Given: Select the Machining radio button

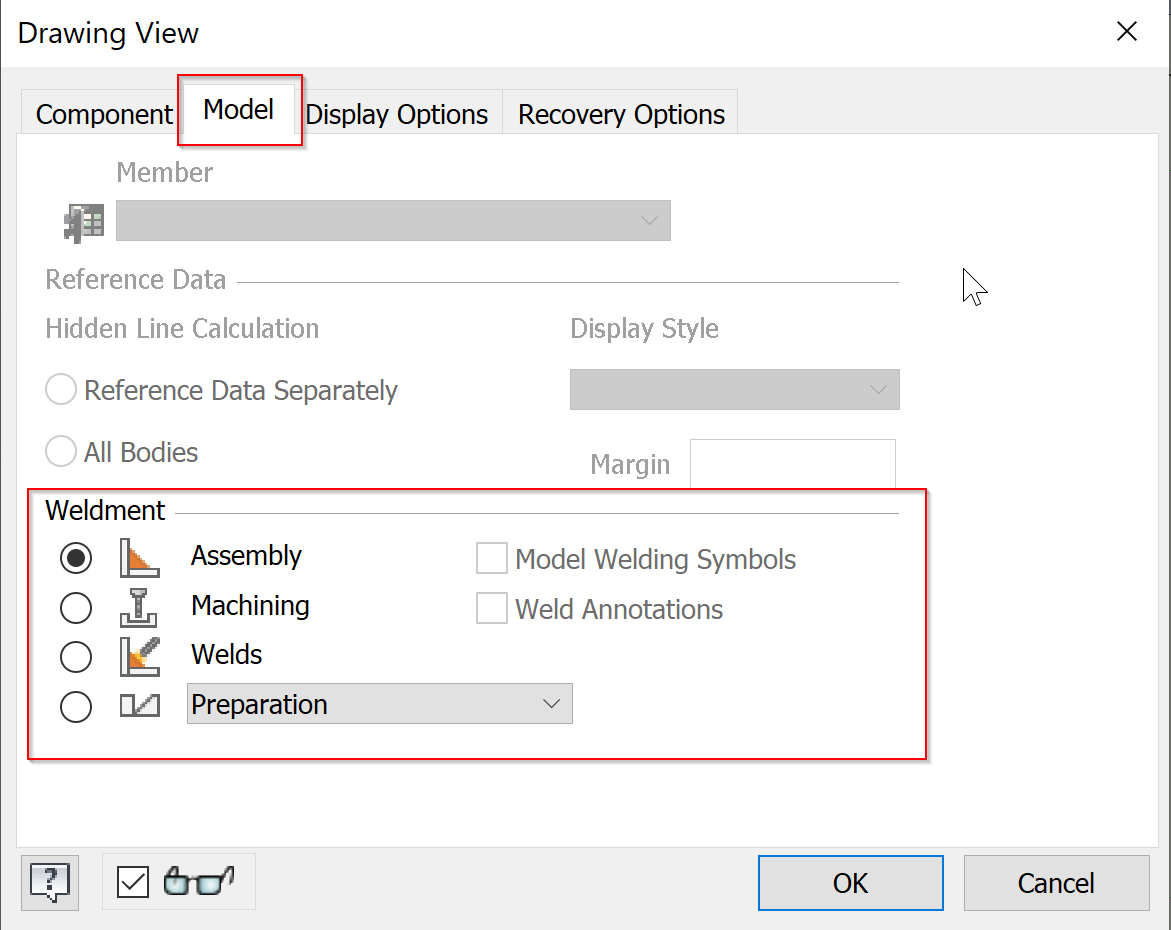Looking at the screenshot, I should 76,607.
